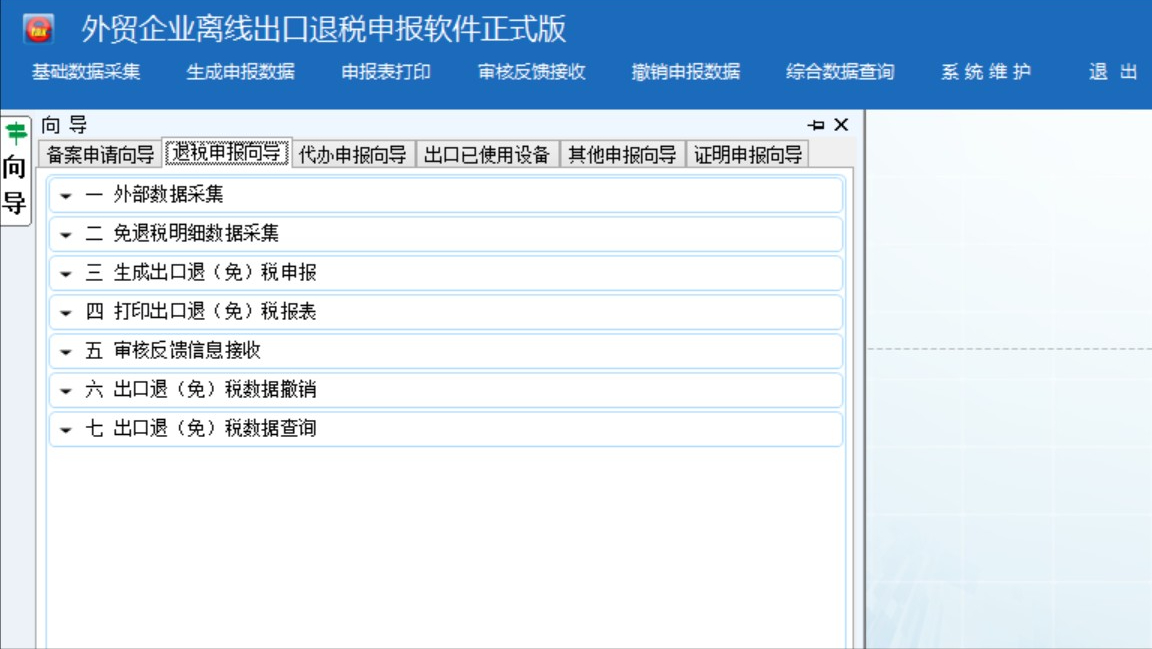This screenshot has height=649, width=1152.
Task: Expand arrow for 四 打印出口退（免）税报表
Action: coord(66,312)
